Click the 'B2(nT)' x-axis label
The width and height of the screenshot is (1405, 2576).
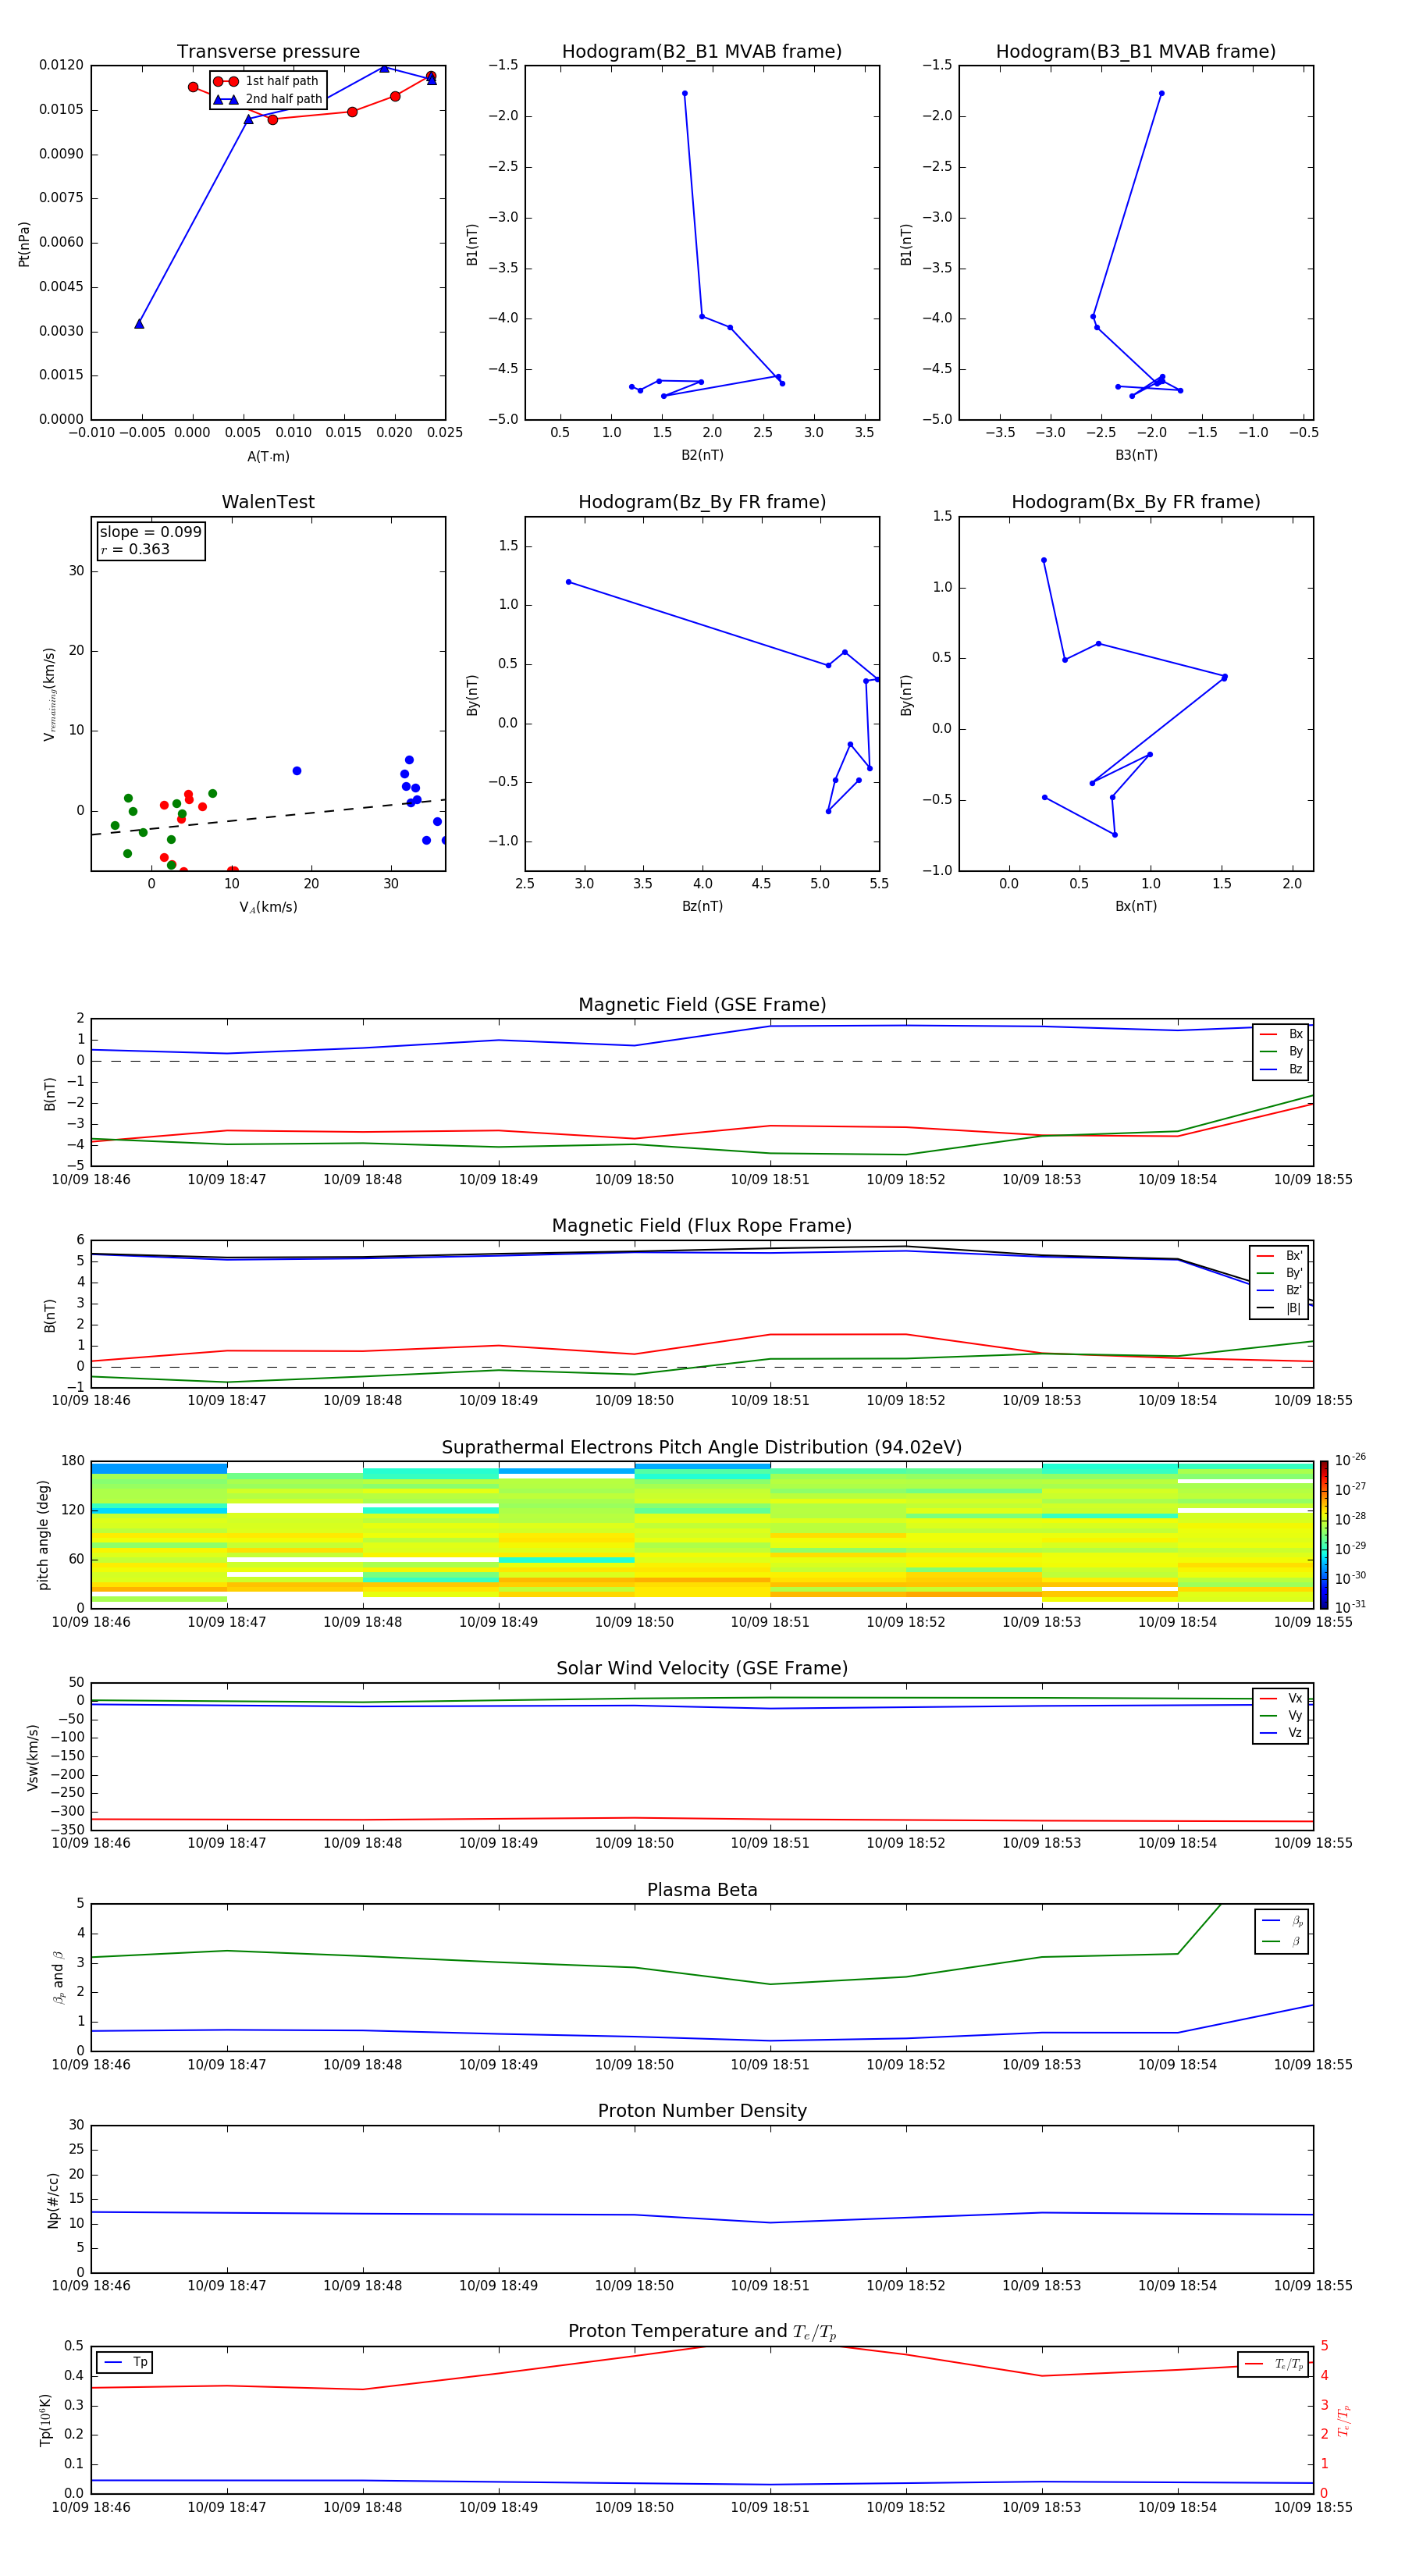coord(702,455)
